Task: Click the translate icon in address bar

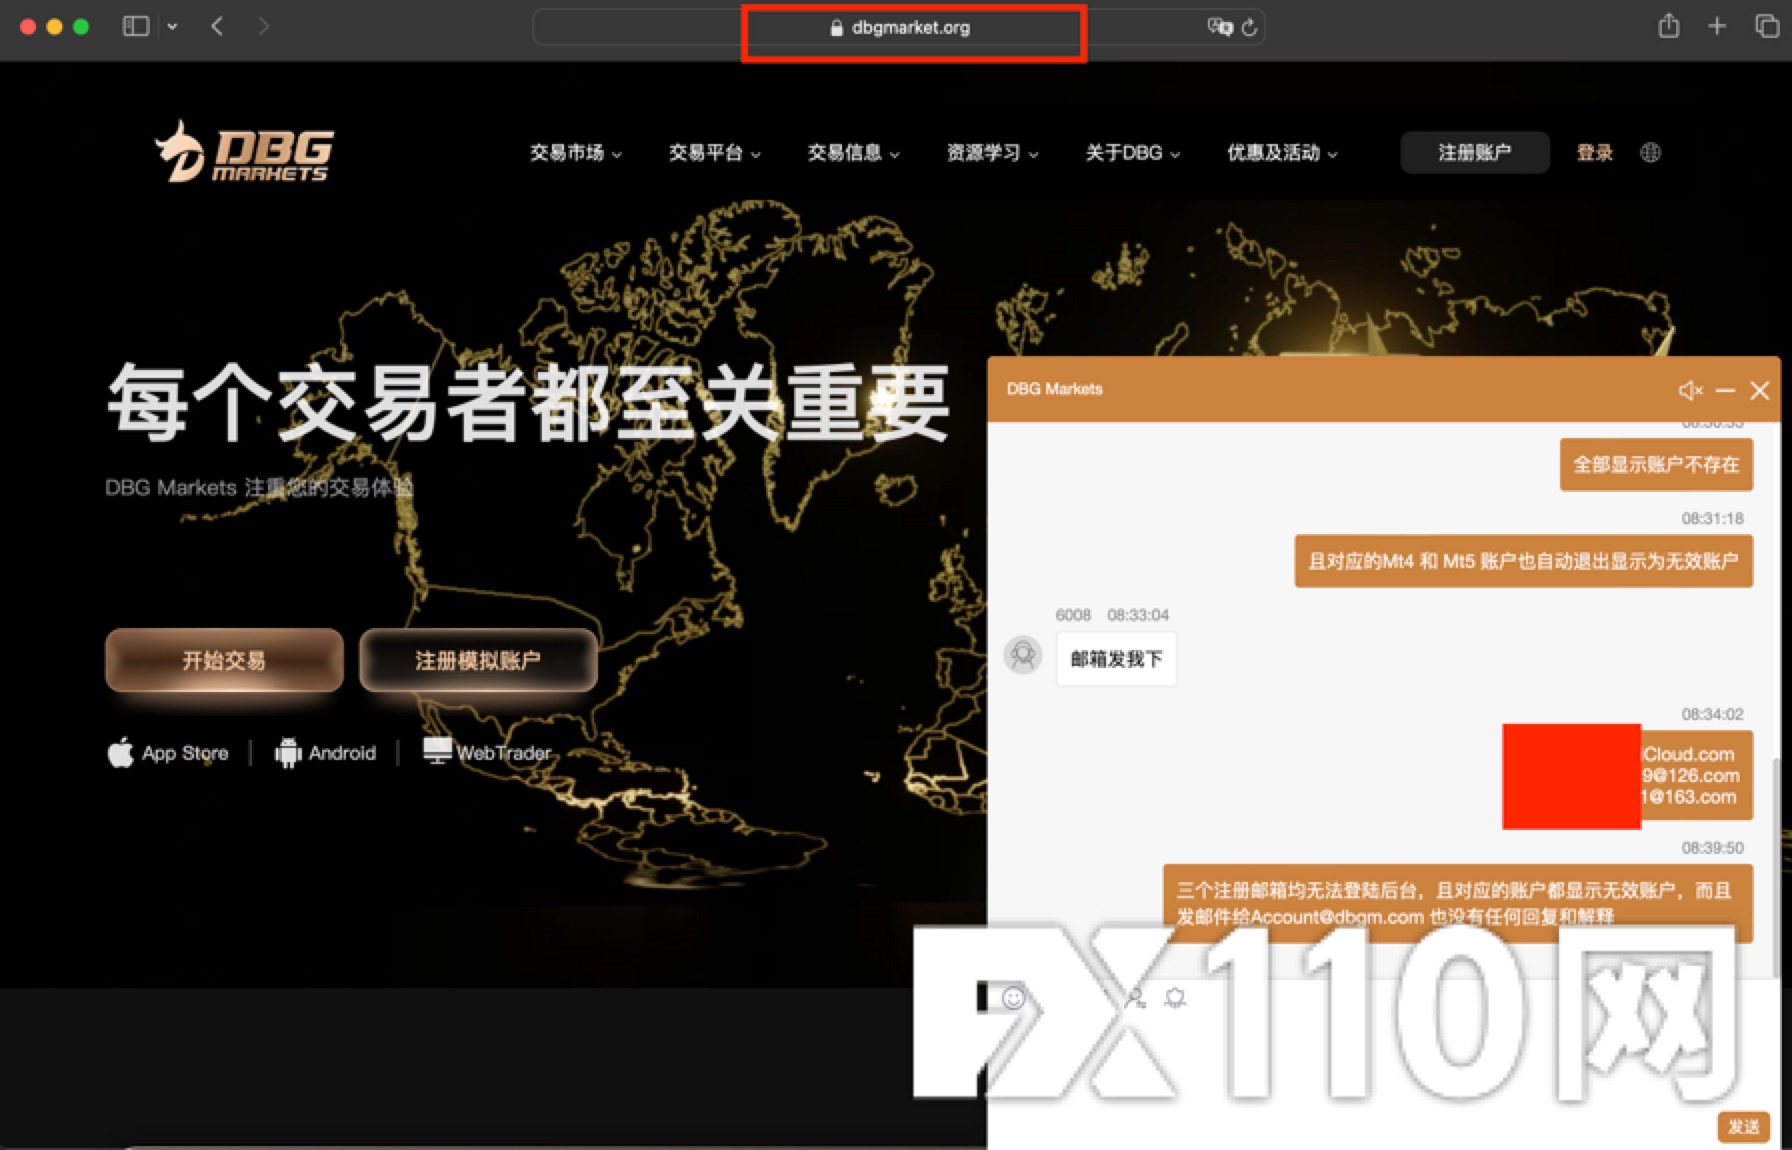Action: click(x=1219, y=28)
